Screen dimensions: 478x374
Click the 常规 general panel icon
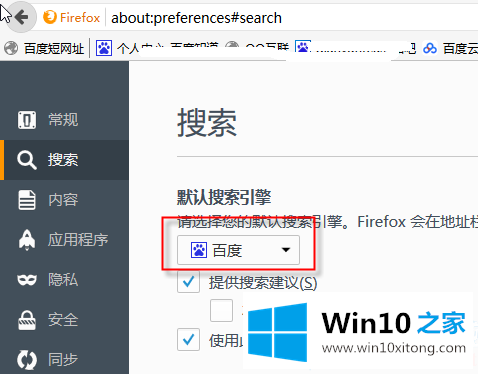coord(27,120)
